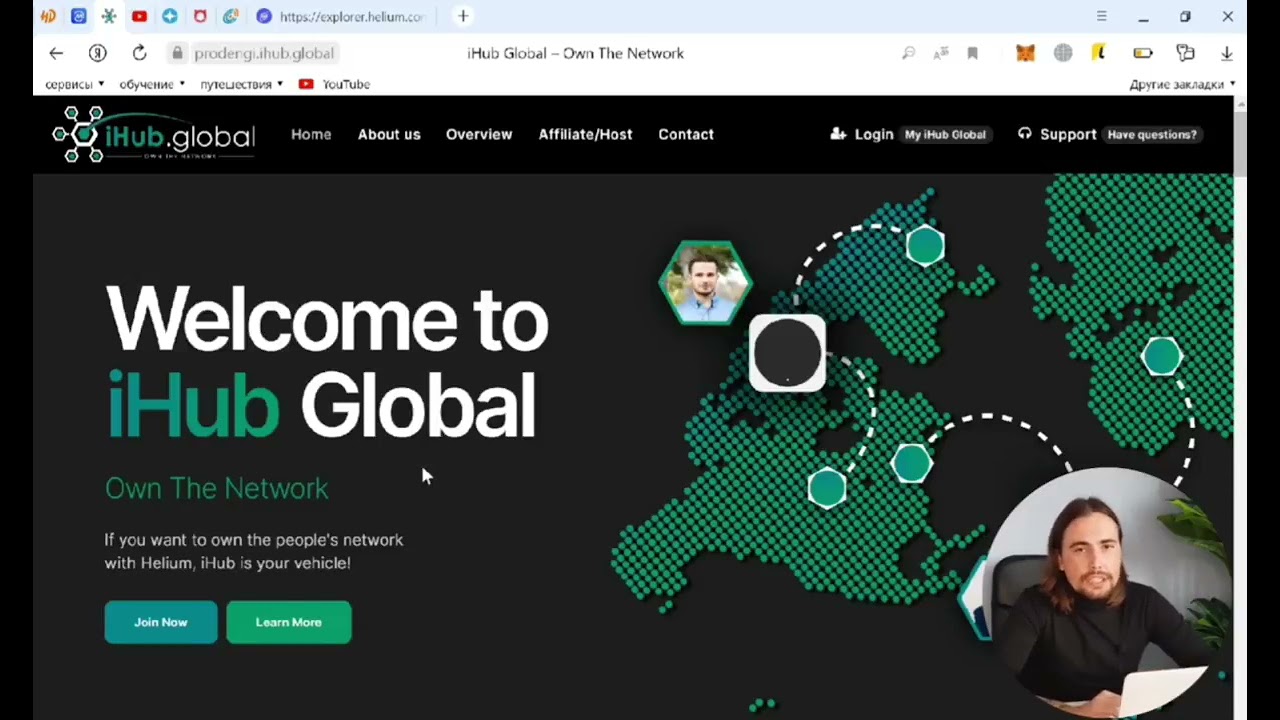Click the iHub.global logo
Viewport: 1280px width, 720px height.
pos(154,134)
